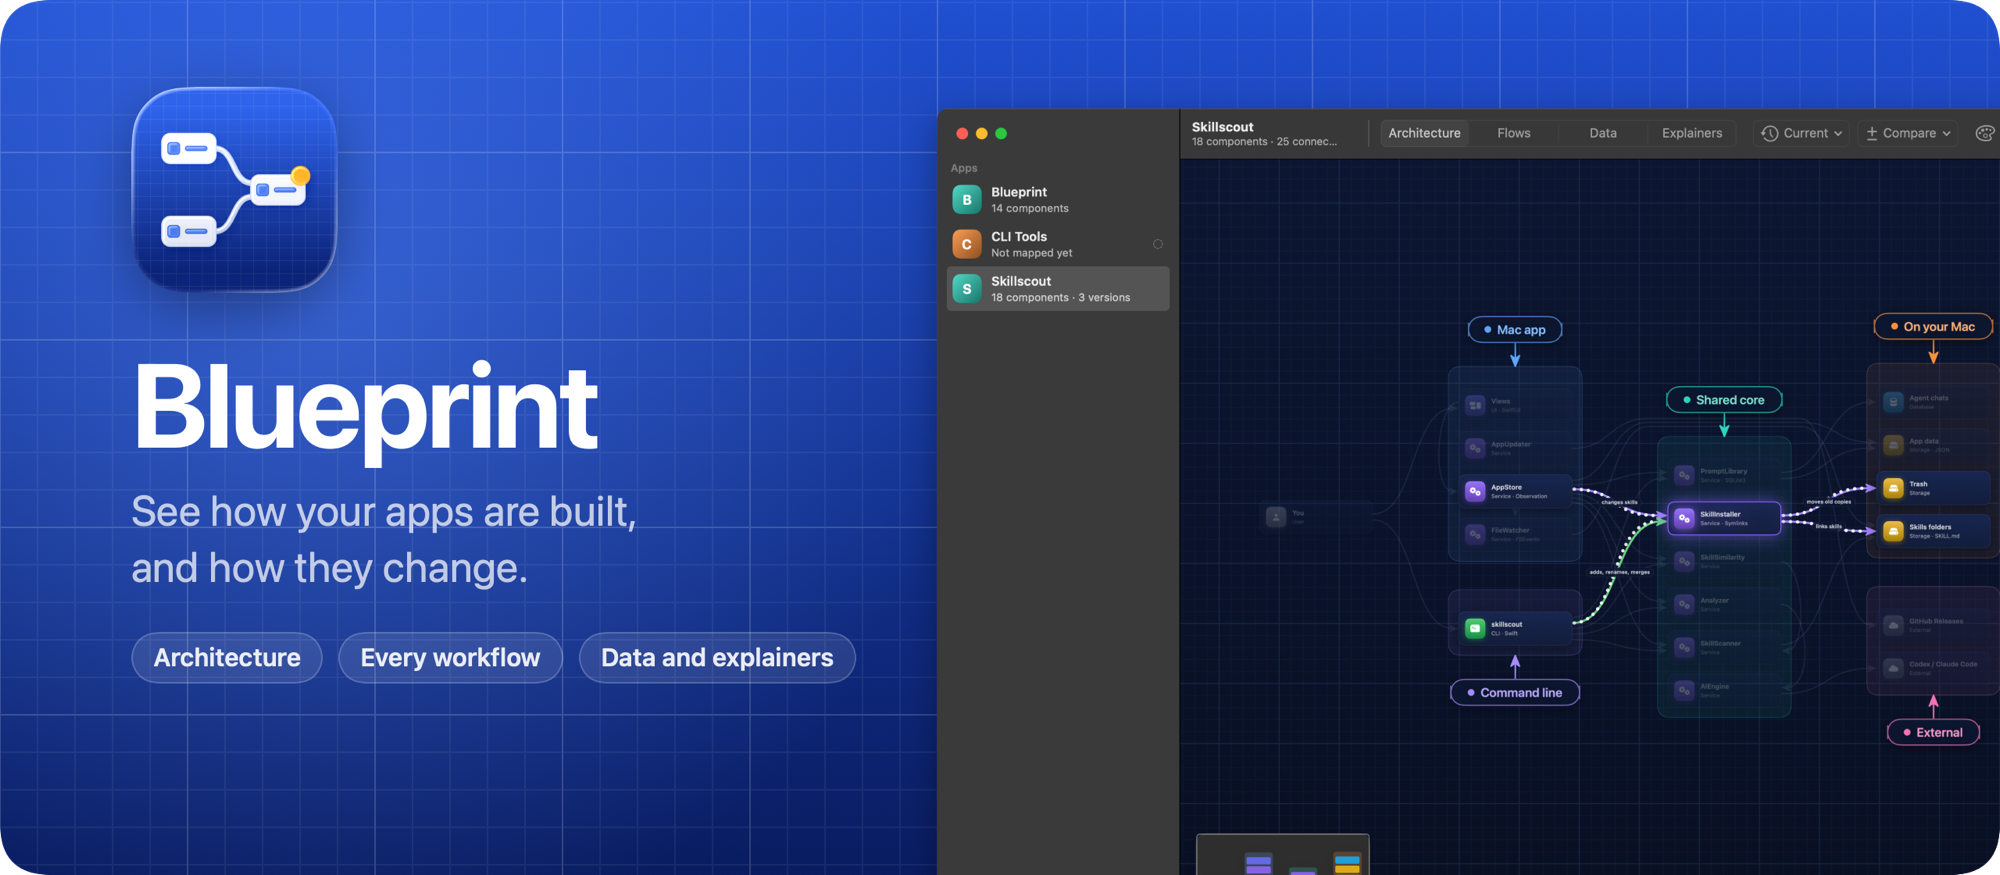
Task: Click the 'moves old copies' connection label
Action: click(1828, 502)
